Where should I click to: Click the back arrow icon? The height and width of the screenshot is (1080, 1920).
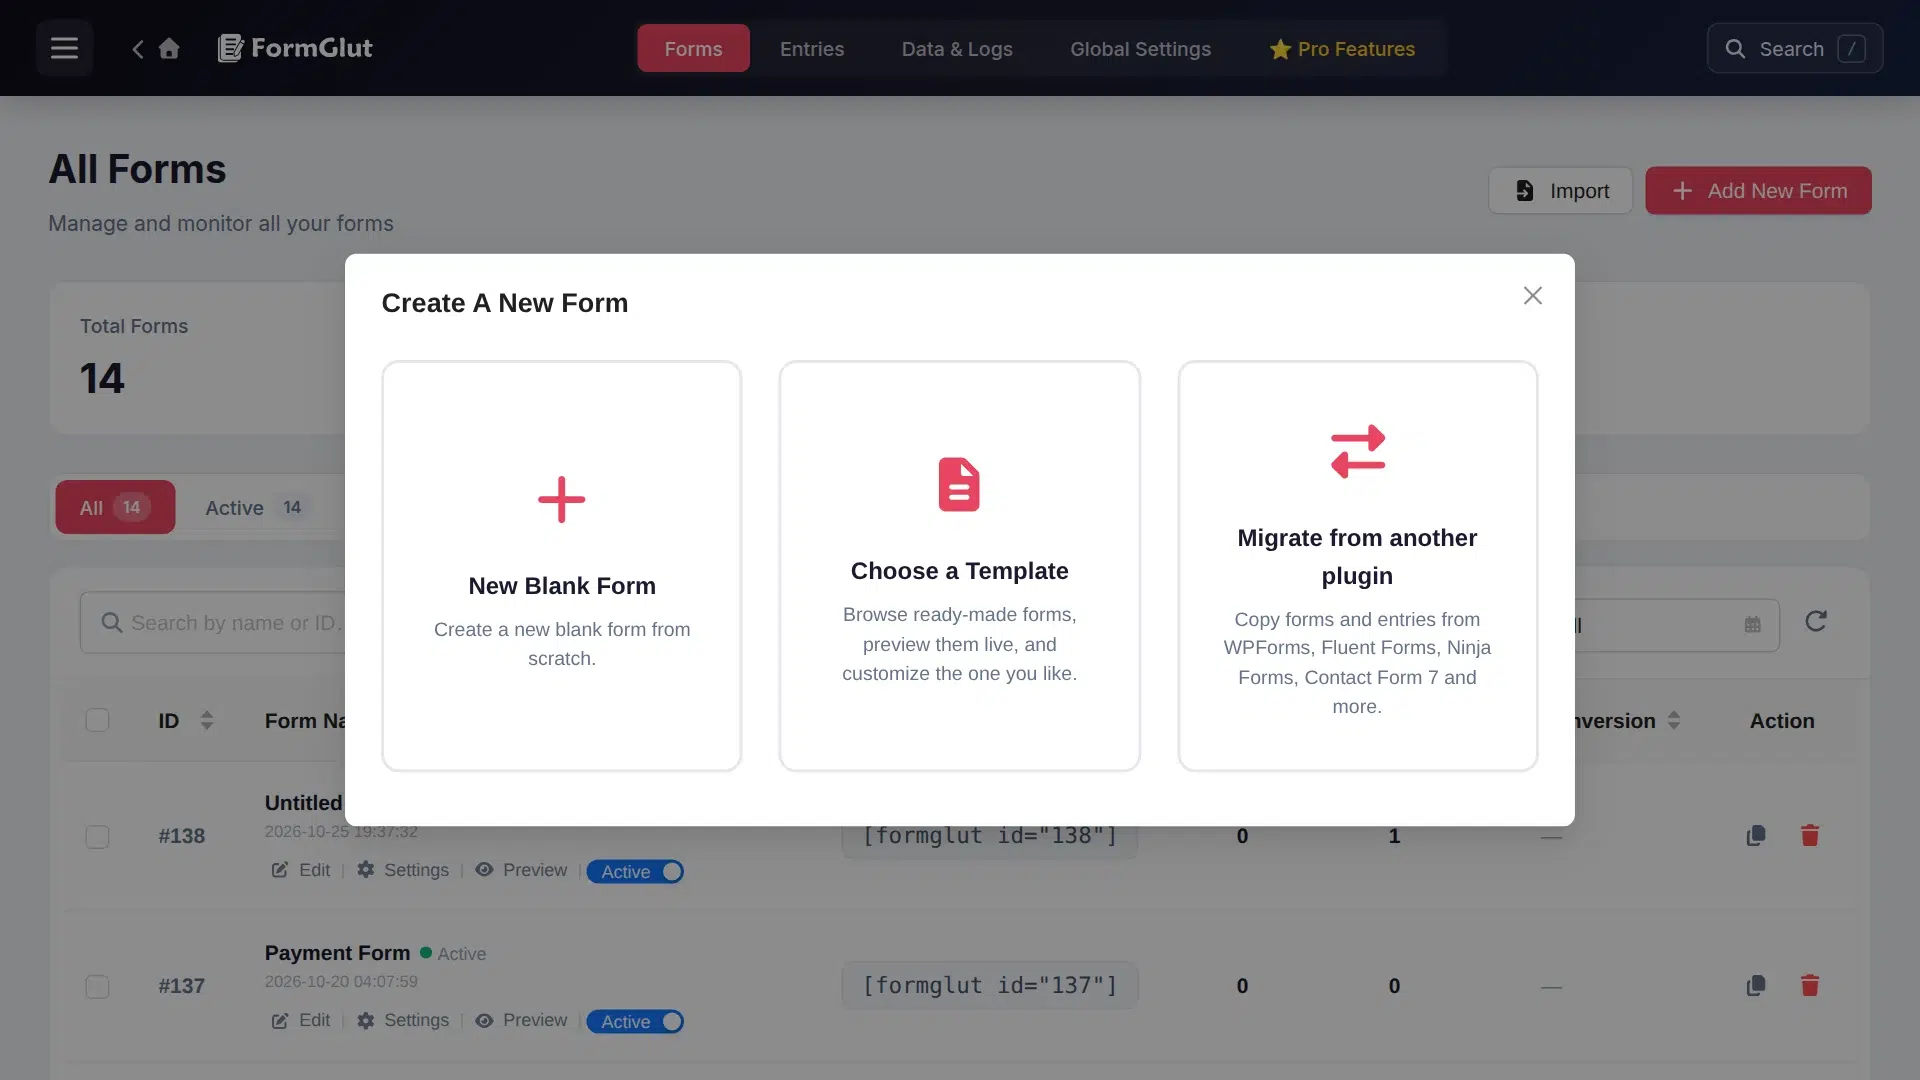(138, 48)
